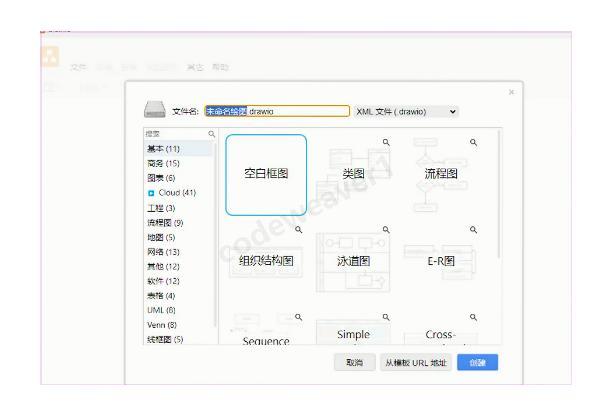Choose the Sequence template
This screenshot has height=416, width=613.
tap(266, 328)
